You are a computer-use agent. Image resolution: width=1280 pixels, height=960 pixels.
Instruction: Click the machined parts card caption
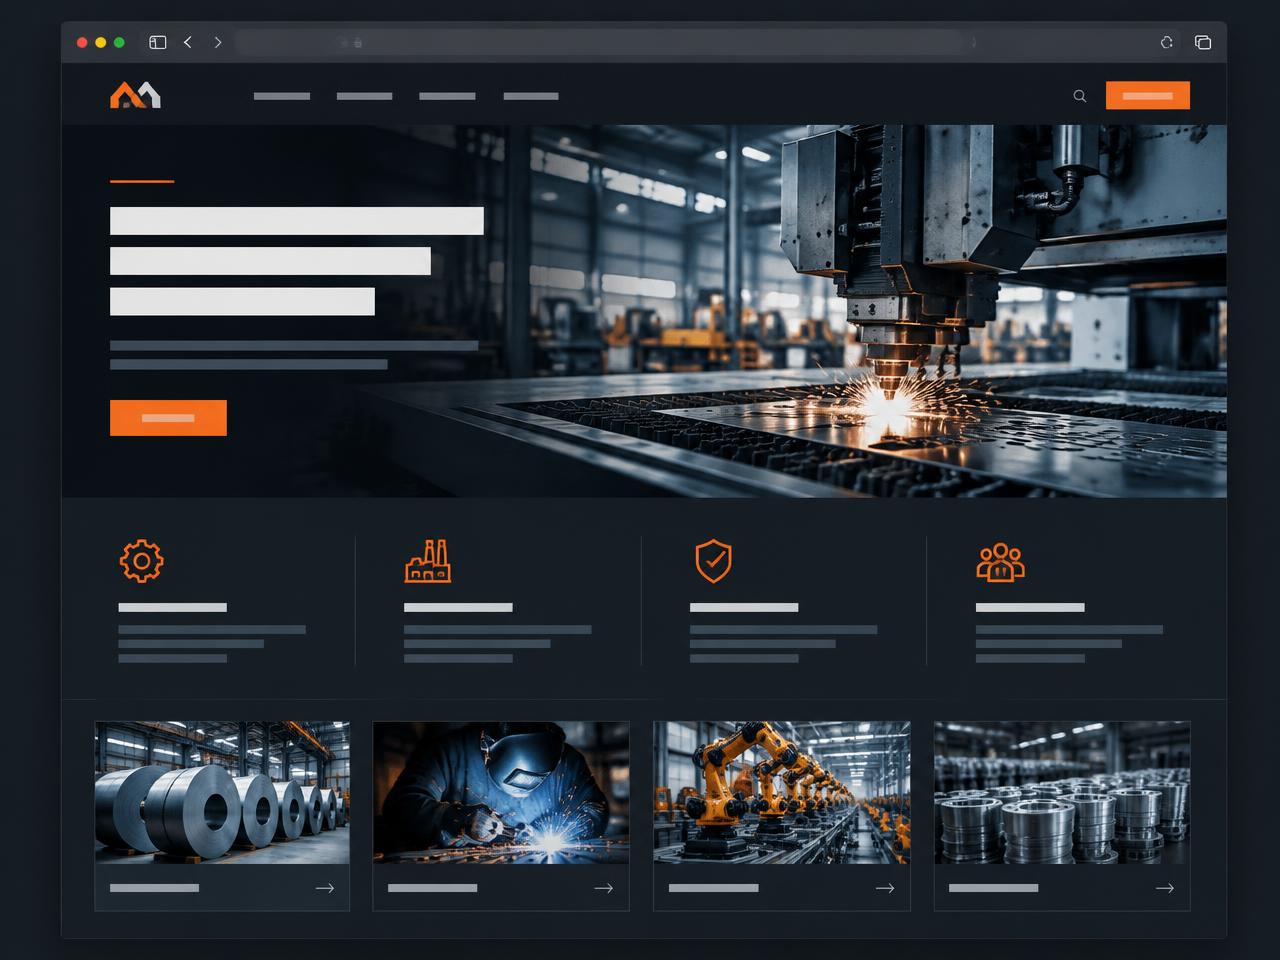[993, 888]
